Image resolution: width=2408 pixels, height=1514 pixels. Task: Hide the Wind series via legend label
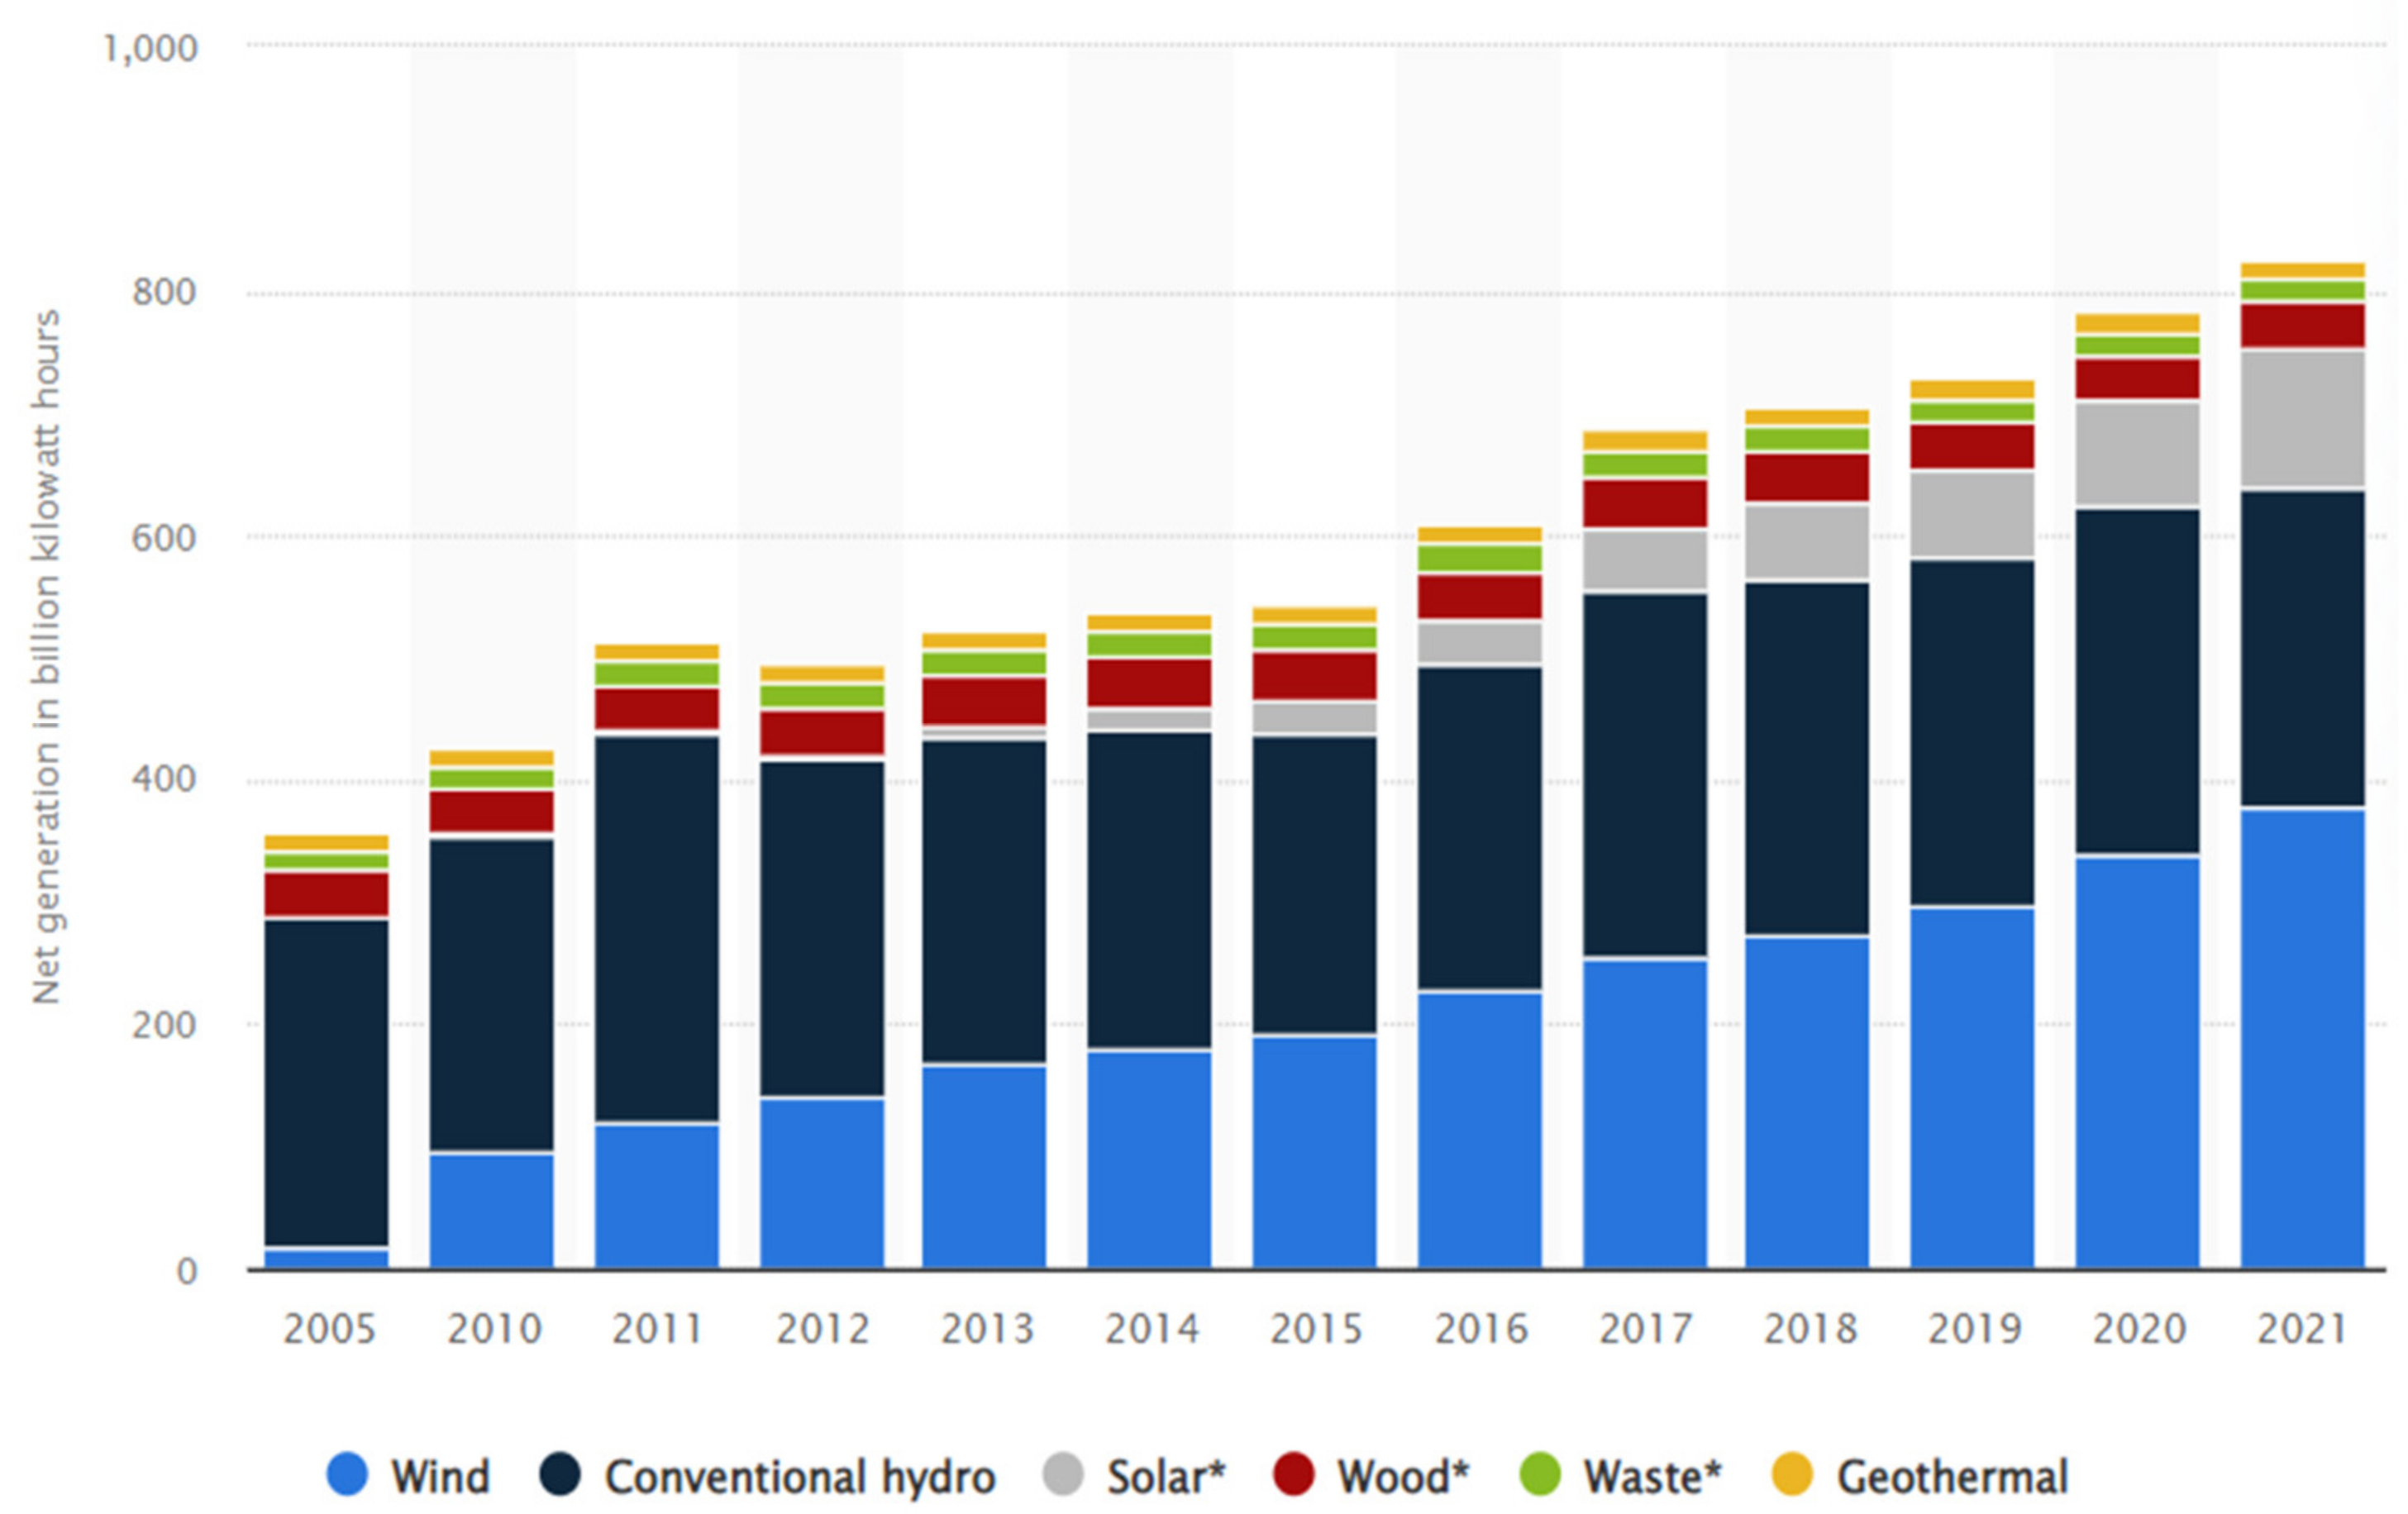point(440,1476)
